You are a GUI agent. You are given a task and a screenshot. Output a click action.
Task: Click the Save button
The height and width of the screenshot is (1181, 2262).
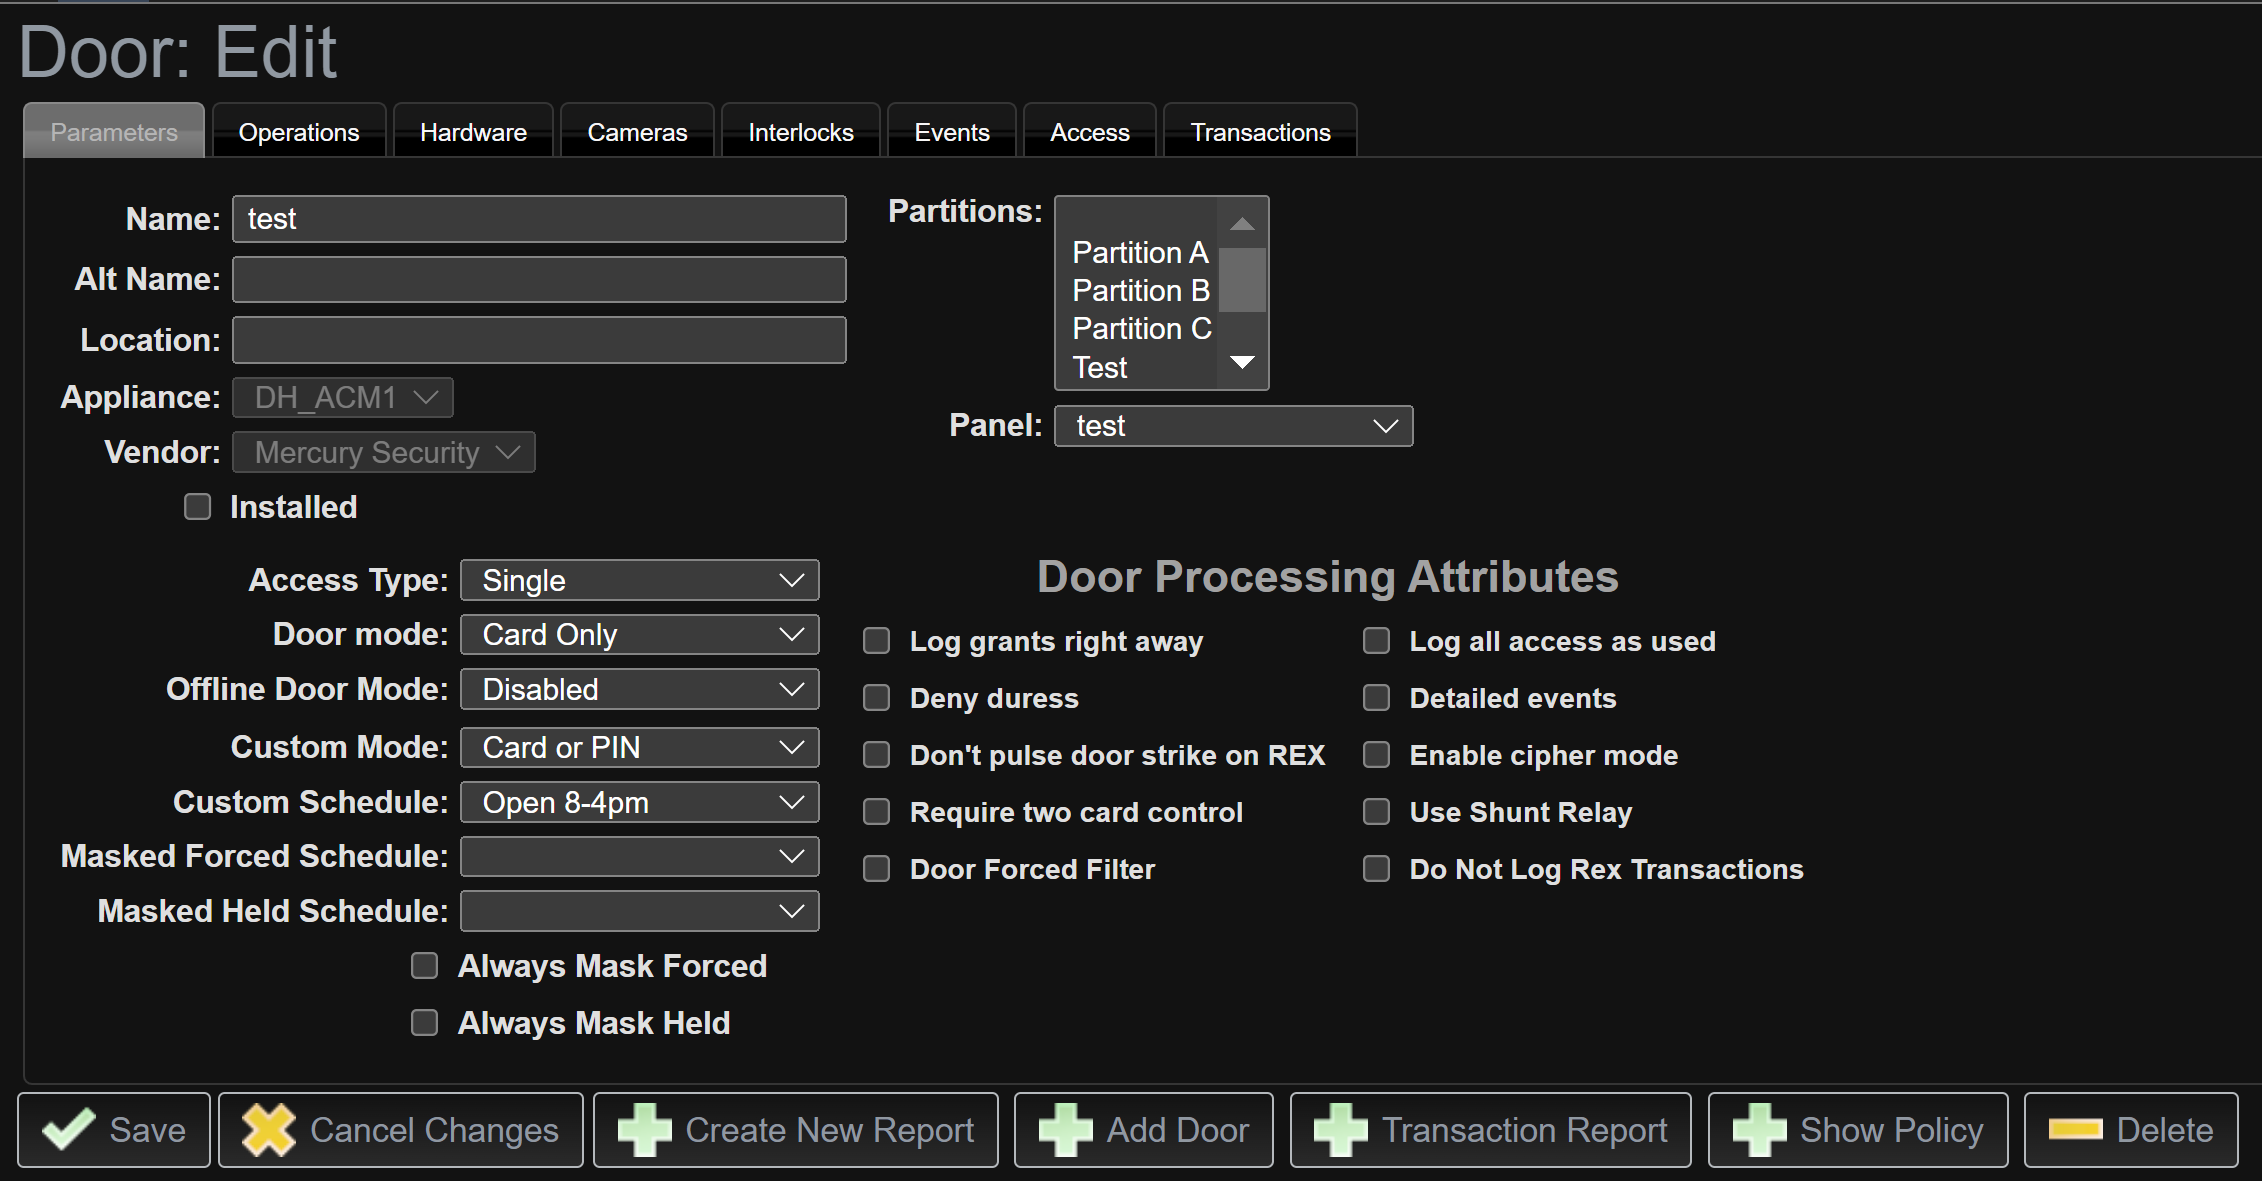(x=113, y=1130)
